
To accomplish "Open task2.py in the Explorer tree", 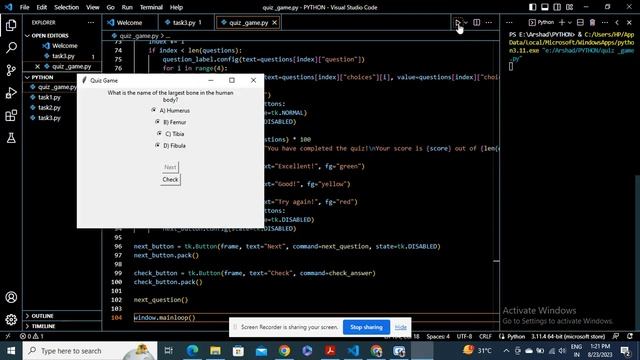I will coord(49,107).
